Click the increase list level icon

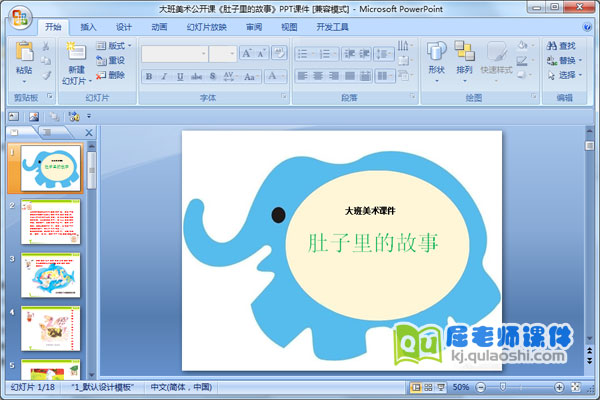tap(364, 54)
